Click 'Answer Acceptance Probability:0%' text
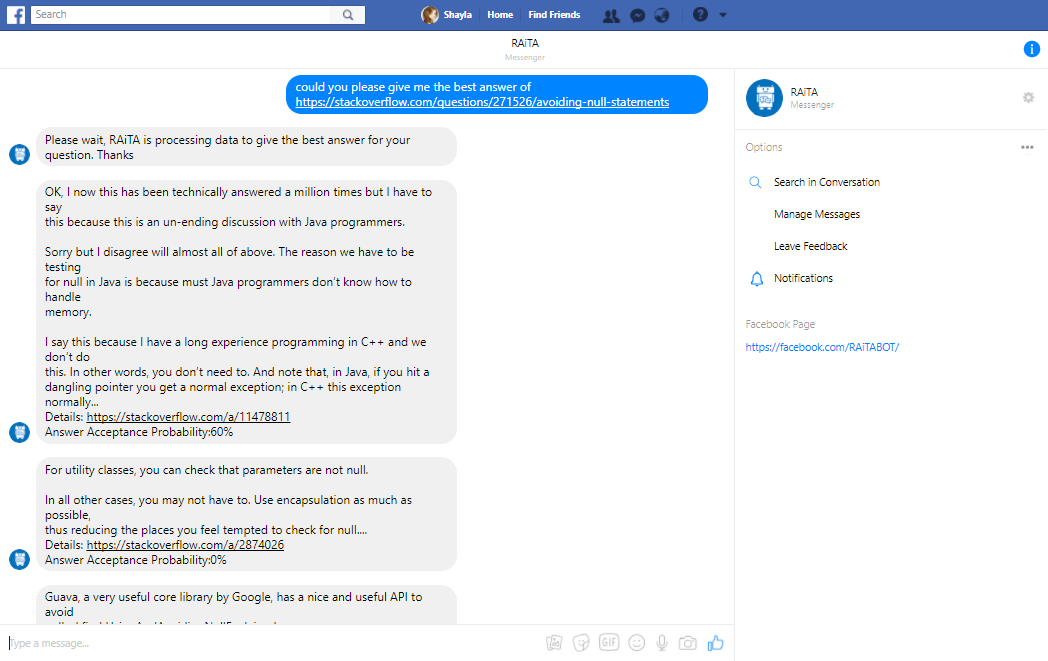This screenshot has height=661, width=1048. point(136,560)
